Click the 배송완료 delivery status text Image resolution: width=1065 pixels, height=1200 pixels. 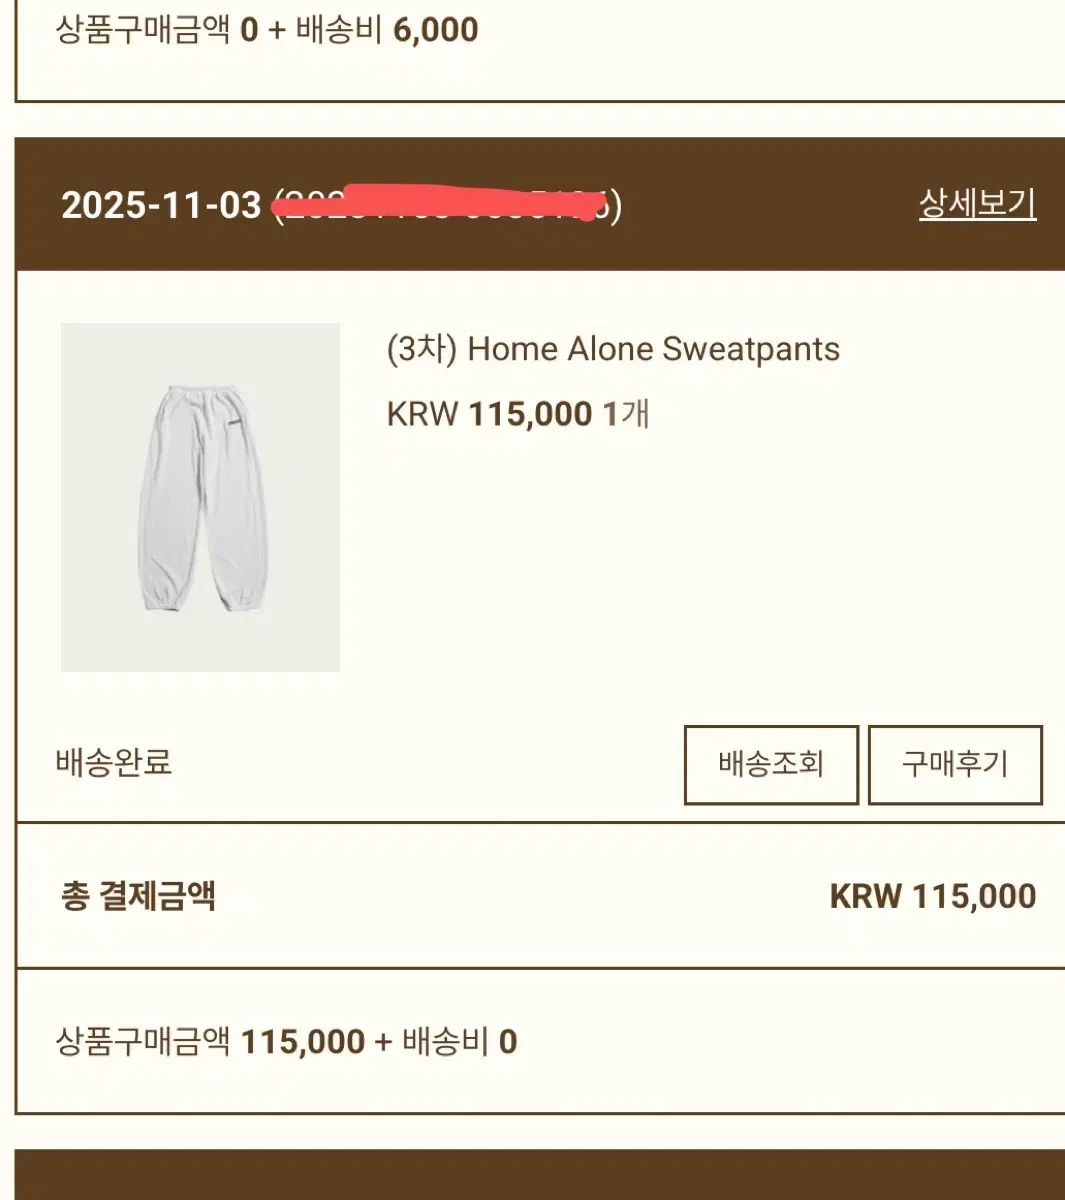click(x=114, y=762)
